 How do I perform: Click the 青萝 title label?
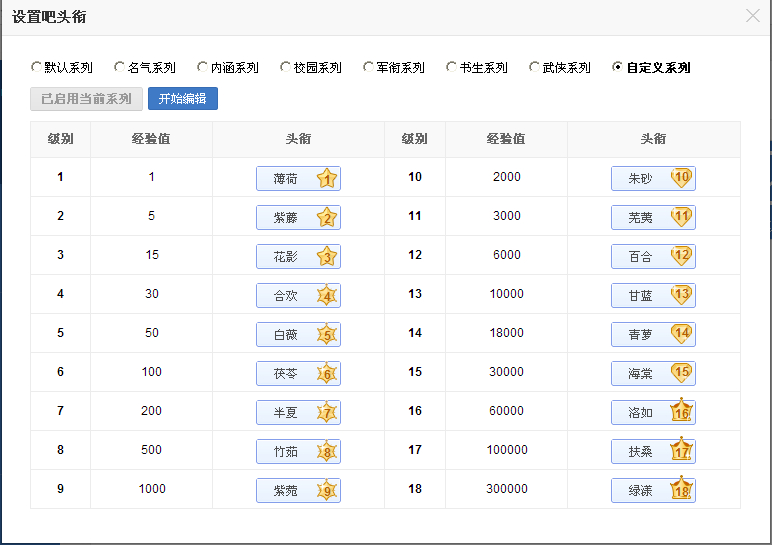pyautogui.click(x=640, y=335)
